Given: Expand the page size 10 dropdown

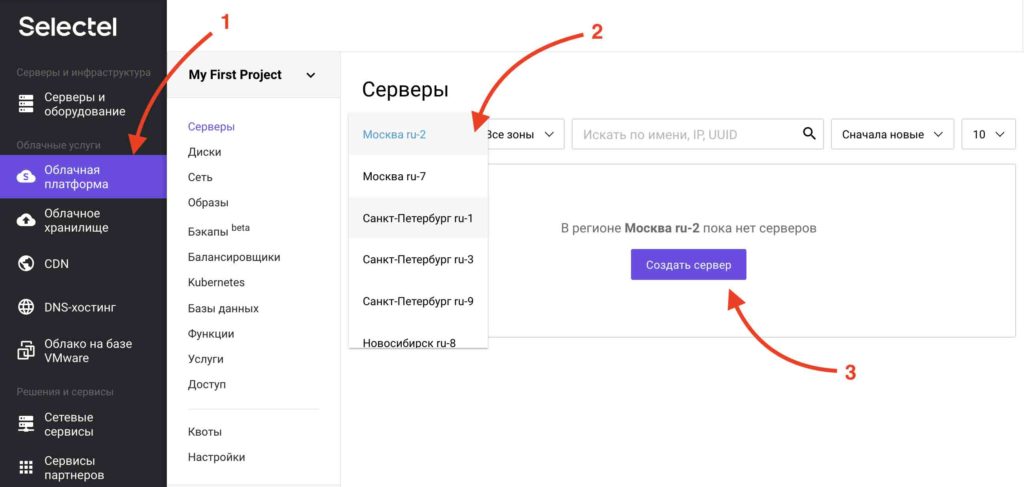Looking at the screenshot, I should coord(989,134).
